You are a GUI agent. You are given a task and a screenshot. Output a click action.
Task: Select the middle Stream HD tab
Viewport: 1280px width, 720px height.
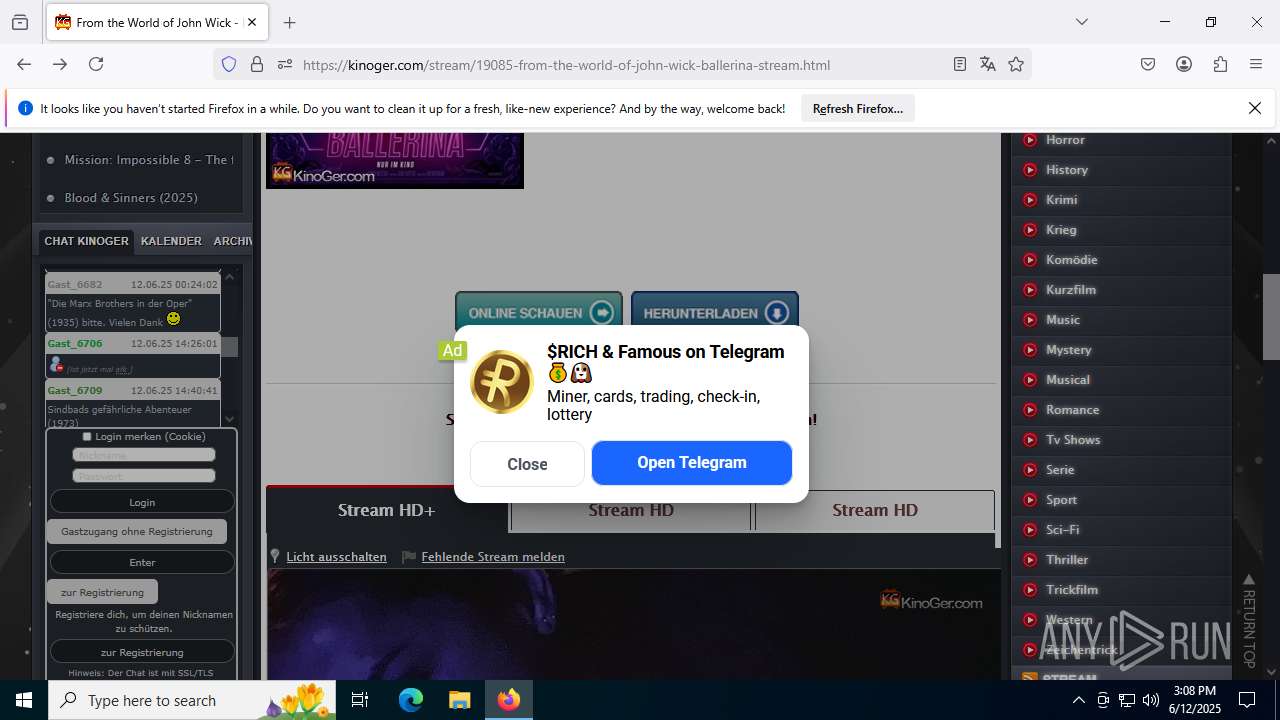[x=631, y=510]
